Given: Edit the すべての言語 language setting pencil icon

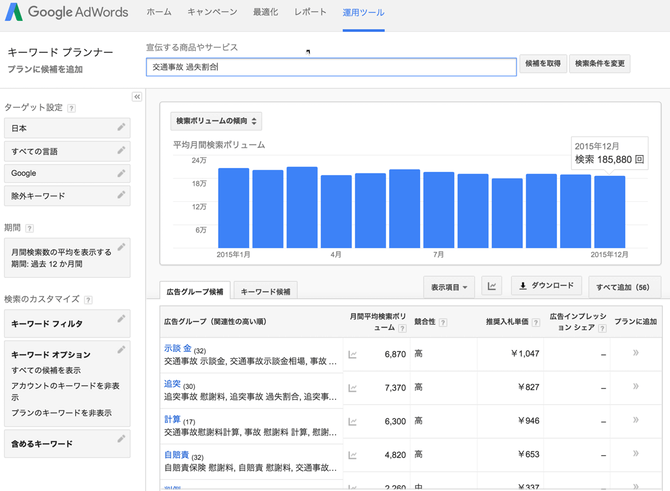Looking at the screenshot, I should [x=121, y=150].
